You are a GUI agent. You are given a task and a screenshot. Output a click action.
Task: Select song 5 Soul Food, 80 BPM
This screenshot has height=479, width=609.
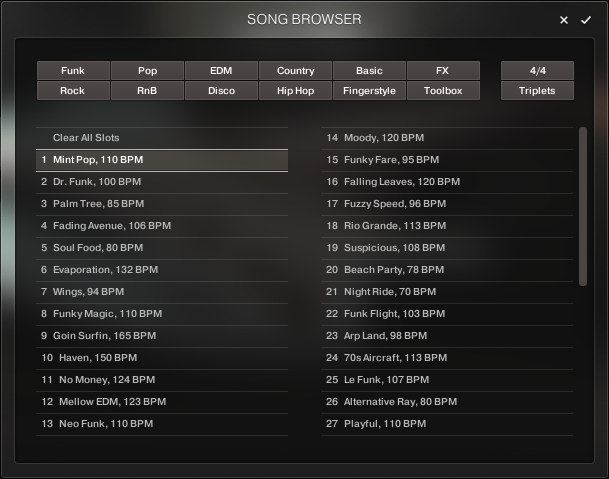162,248
